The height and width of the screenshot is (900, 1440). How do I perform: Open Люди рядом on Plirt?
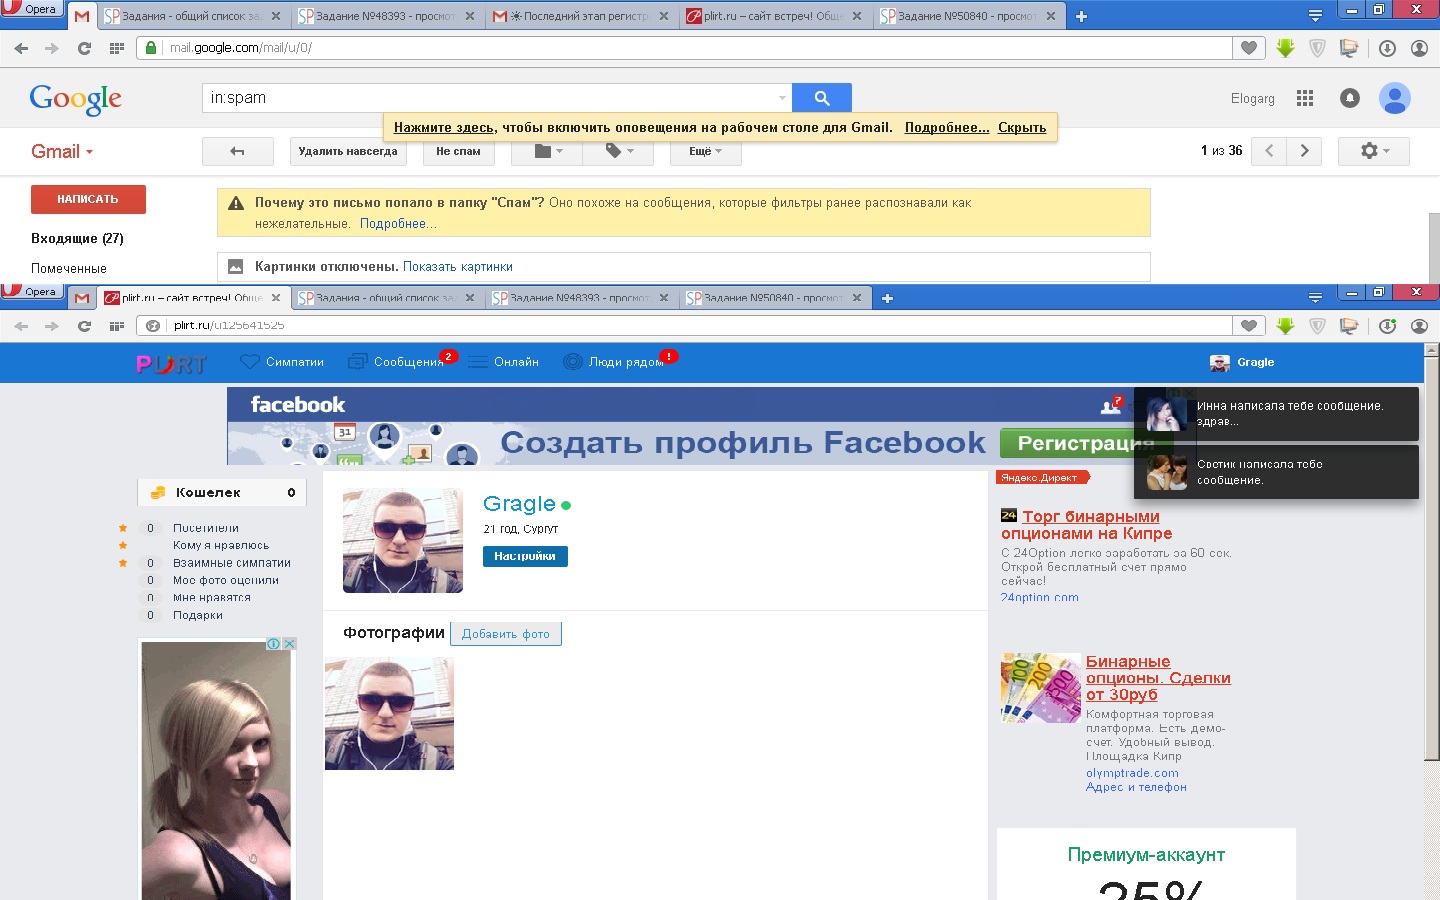click(x=615, y=362)
